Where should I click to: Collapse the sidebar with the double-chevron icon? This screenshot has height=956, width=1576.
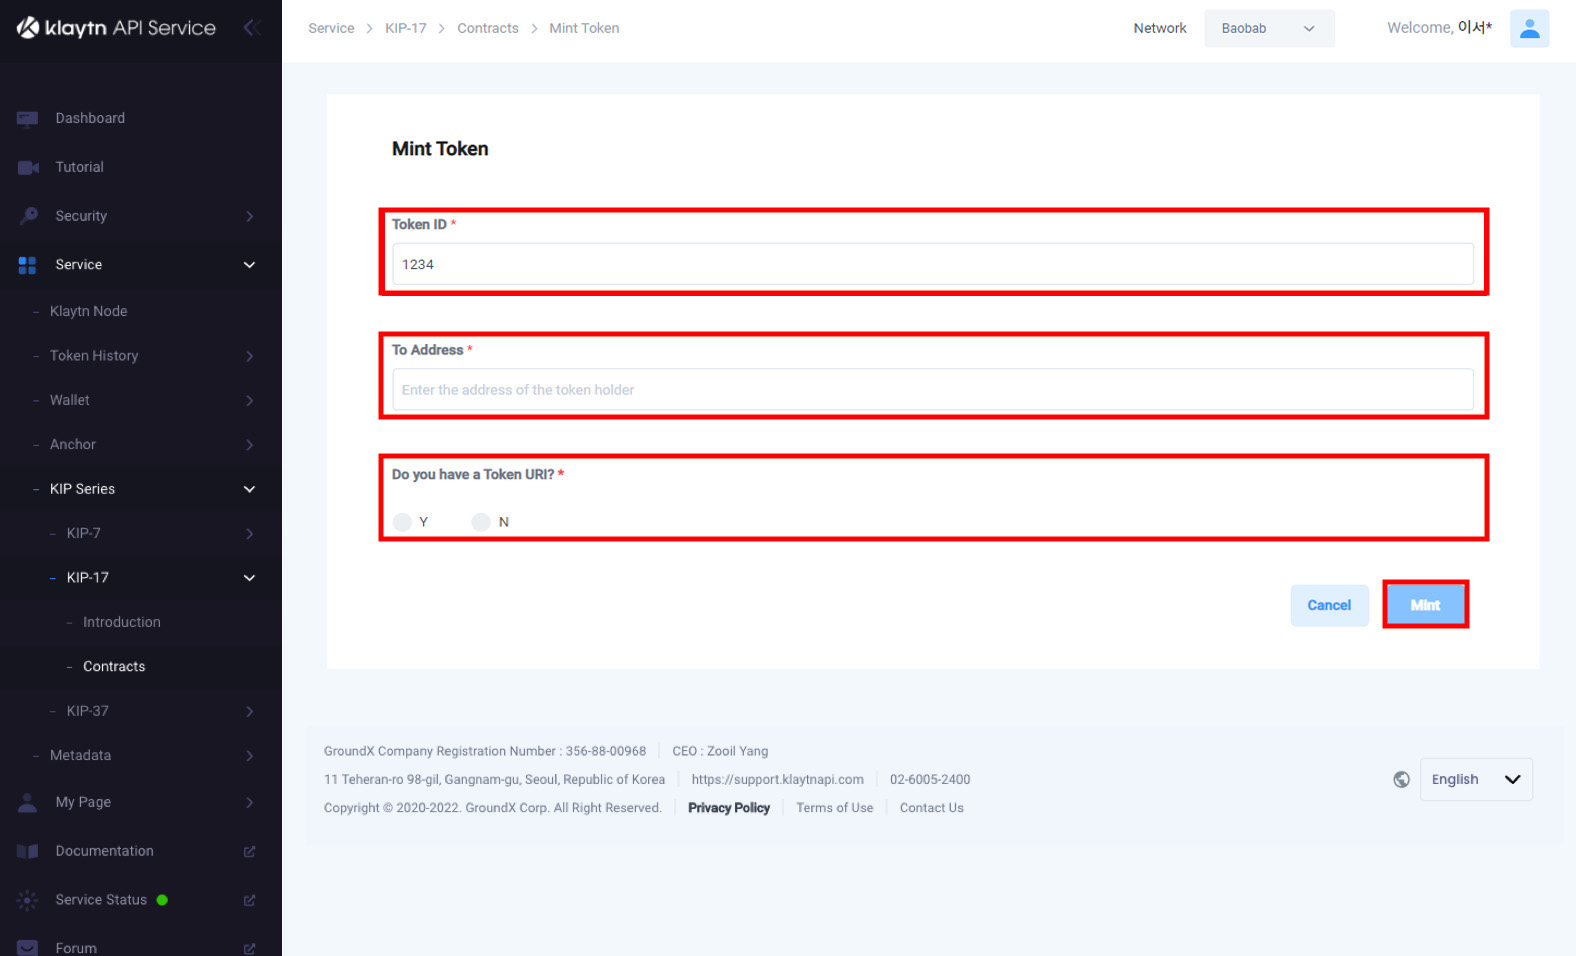[252, 28]
